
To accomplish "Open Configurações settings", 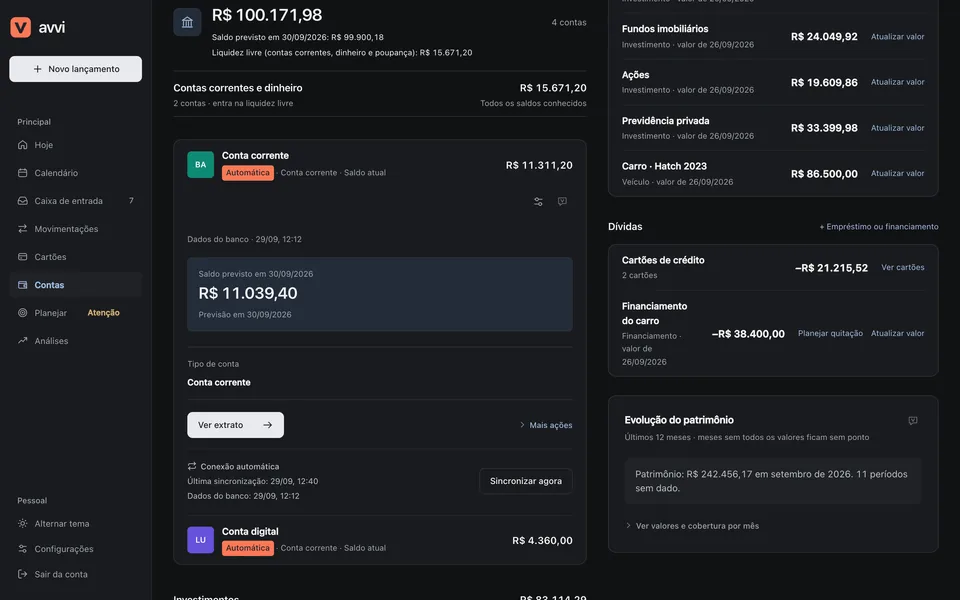I will tap(75, 549).
